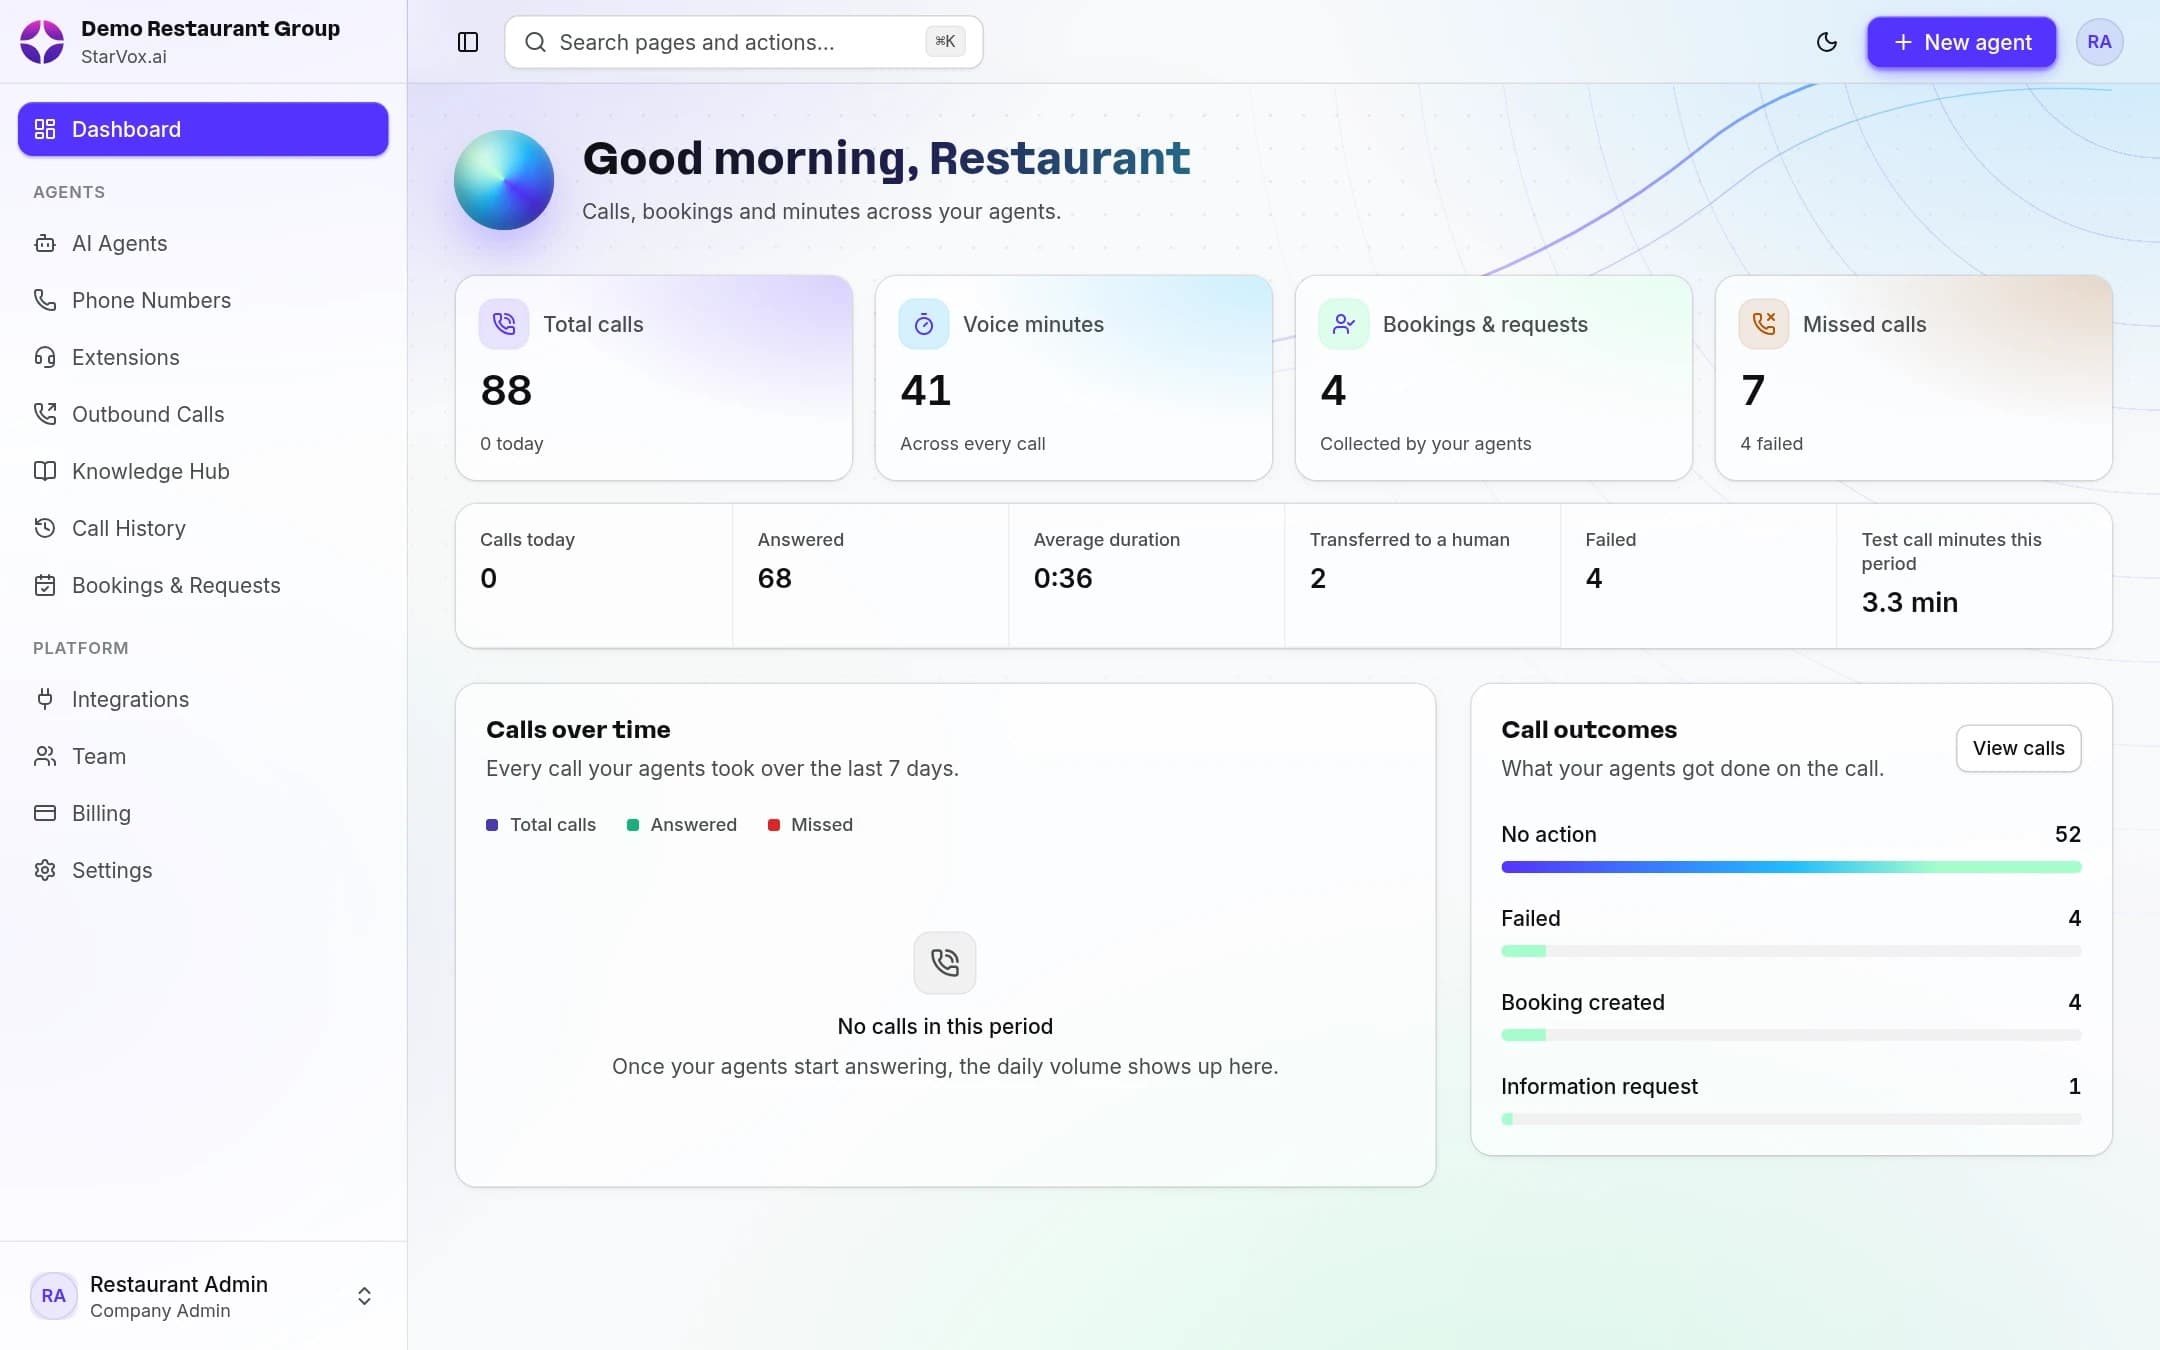Click the No action progress bar
2160x1350 pixels.
1791,867
